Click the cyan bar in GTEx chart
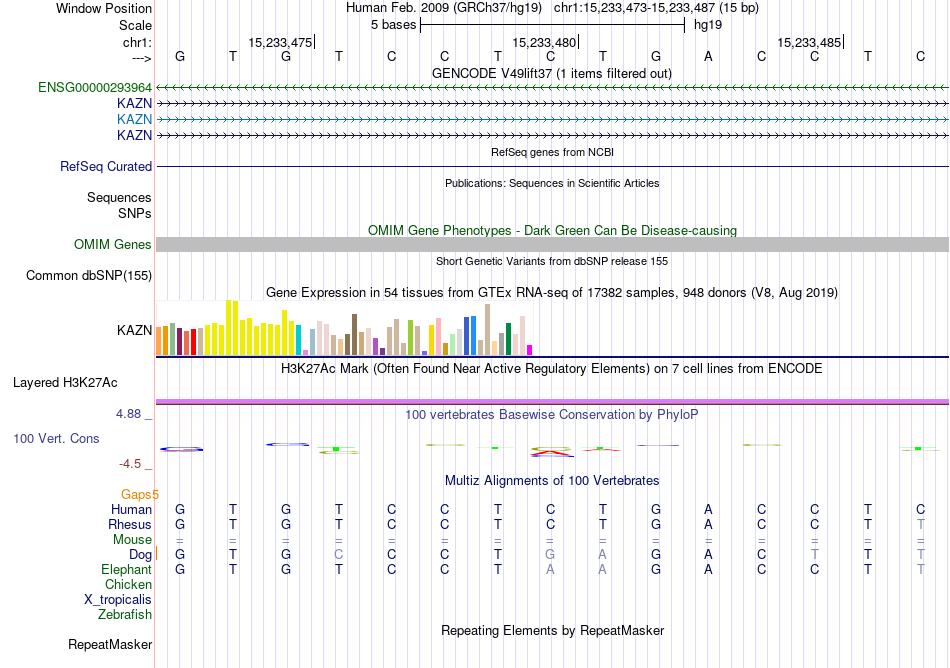The image size is (950, 668). [299, 340]
